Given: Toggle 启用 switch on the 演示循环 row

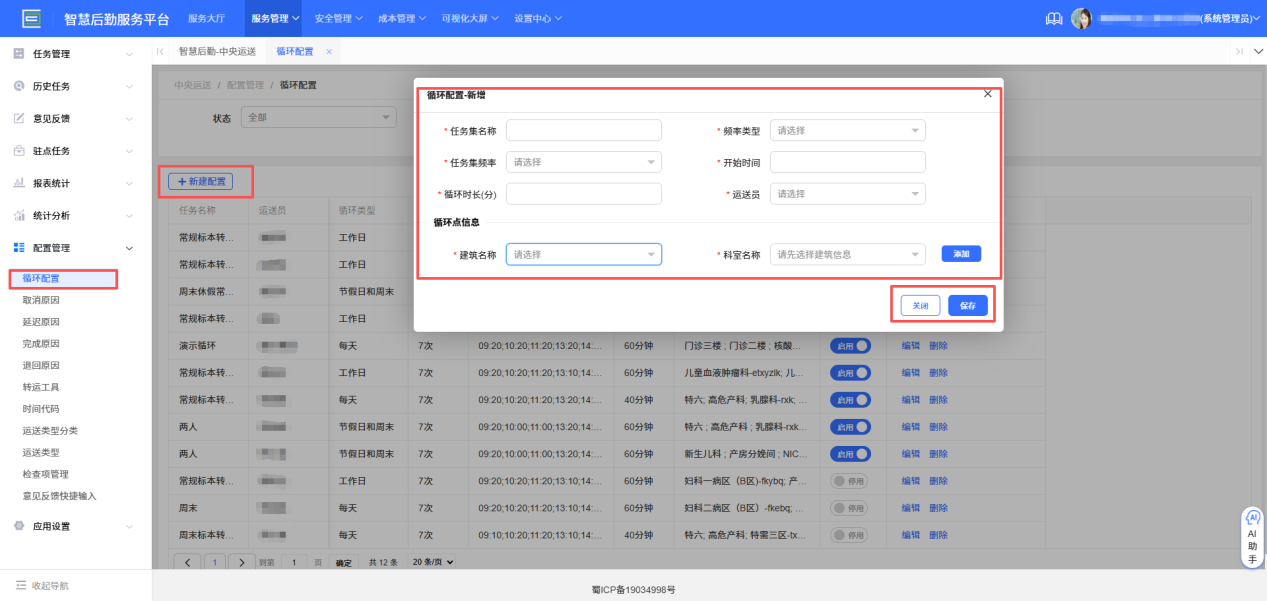Looking at the screenshot, I should pyautogui.click(x=849, y=345).
